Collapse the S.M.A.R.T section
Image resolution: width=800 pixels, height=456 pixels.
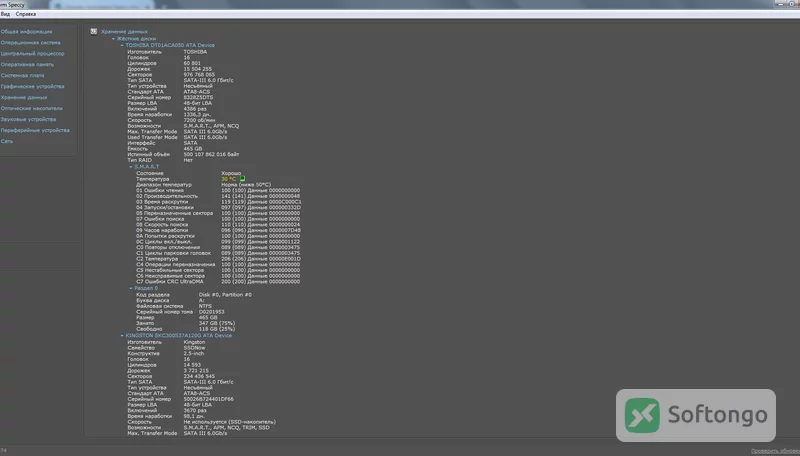coord(131,167)
